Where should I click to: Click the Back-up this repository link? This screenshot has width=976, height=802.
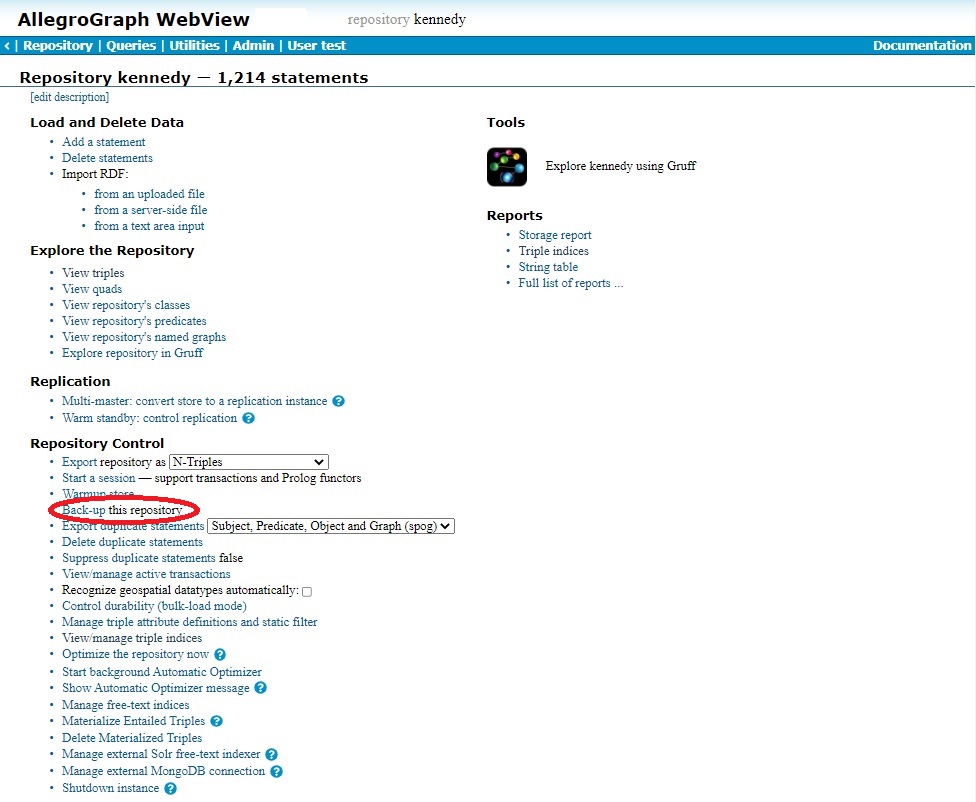click(x=84, y=510)
